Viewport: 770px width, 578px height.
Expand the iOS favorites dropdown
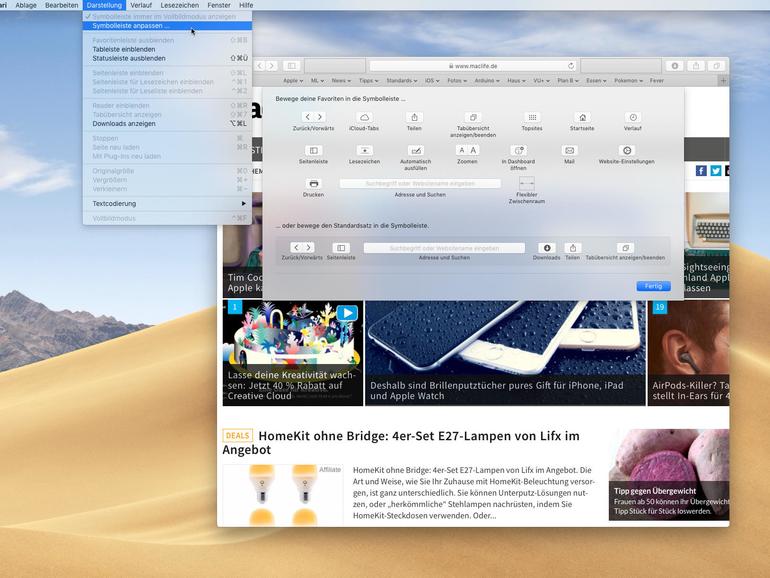(x=432, y=81)
